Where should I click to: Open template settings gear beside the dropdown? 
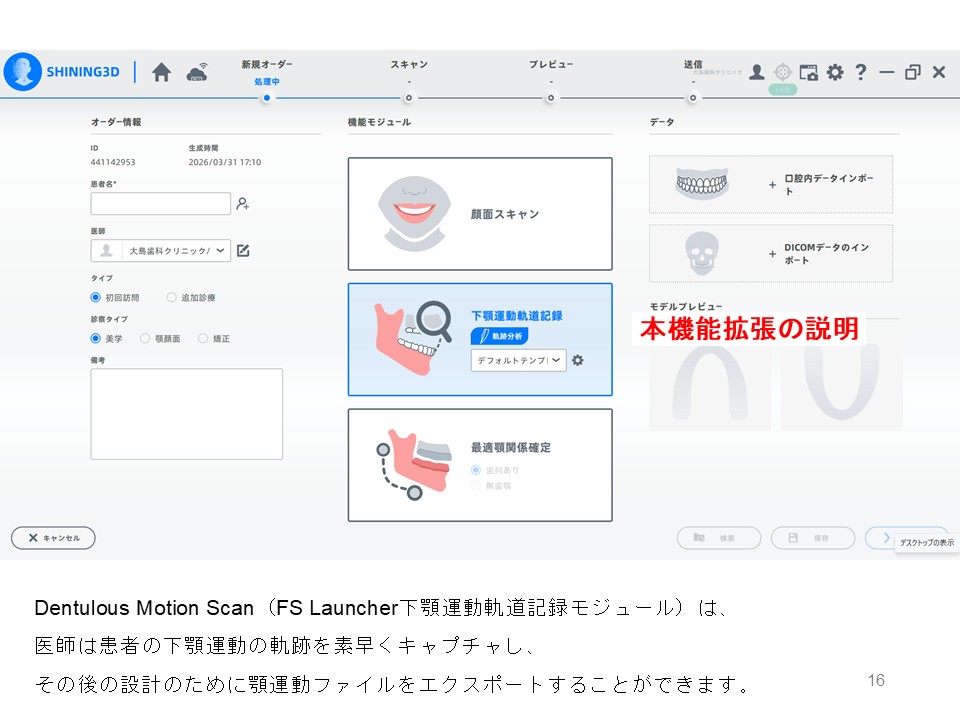[577, 360]
